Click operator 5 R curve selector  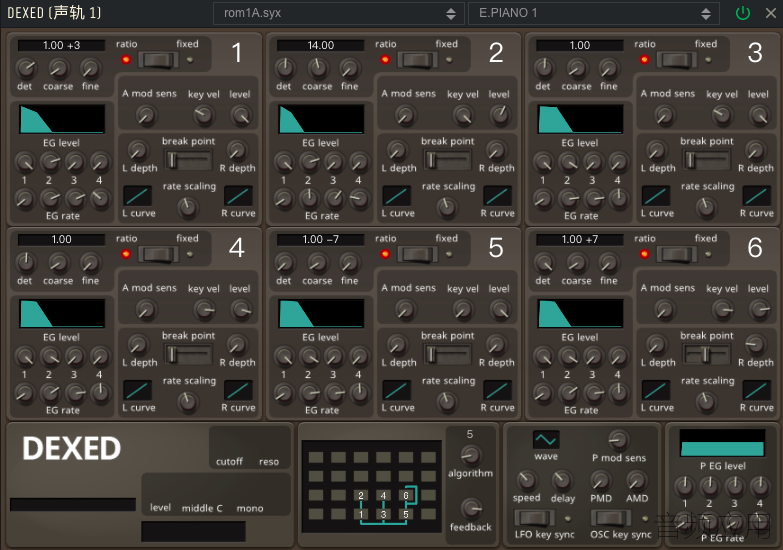(497, 390)
